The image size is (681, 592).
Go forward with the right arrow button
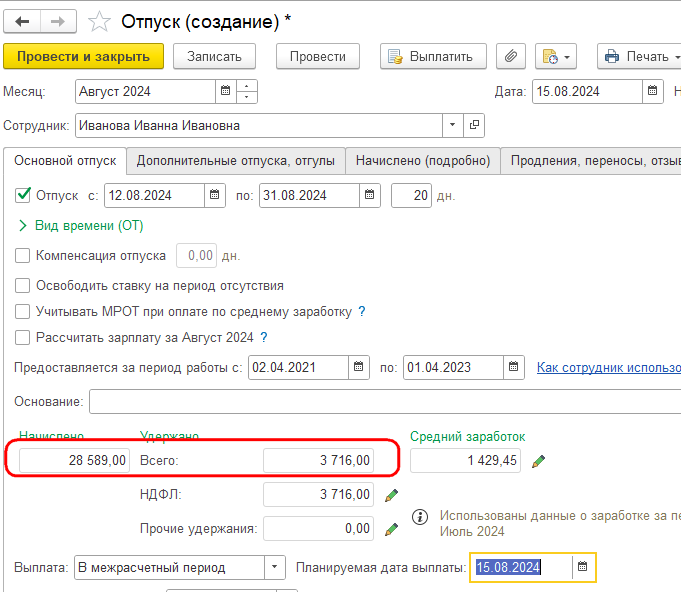tap(58, 21)
